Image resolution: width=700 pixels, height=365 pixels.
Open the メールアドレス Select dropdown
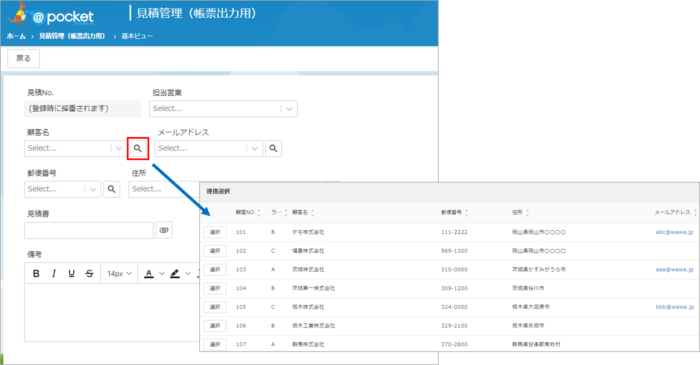(208, 149)
